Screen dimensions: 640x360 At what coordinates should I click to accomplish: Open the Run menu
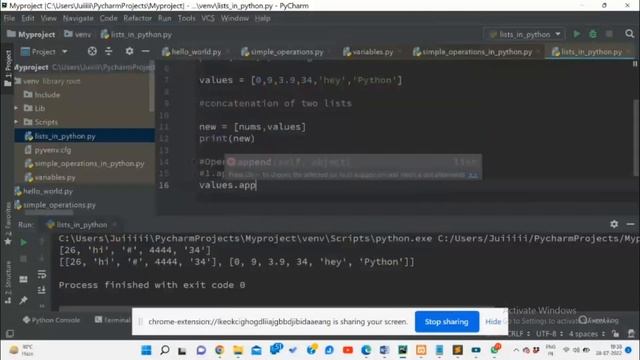coord(164,18)
